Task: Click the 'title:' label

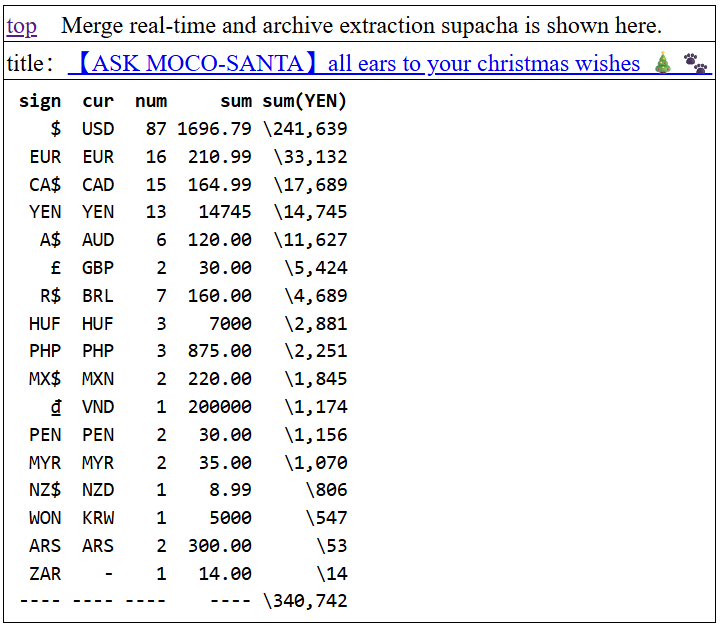Action: click(30, 63)
